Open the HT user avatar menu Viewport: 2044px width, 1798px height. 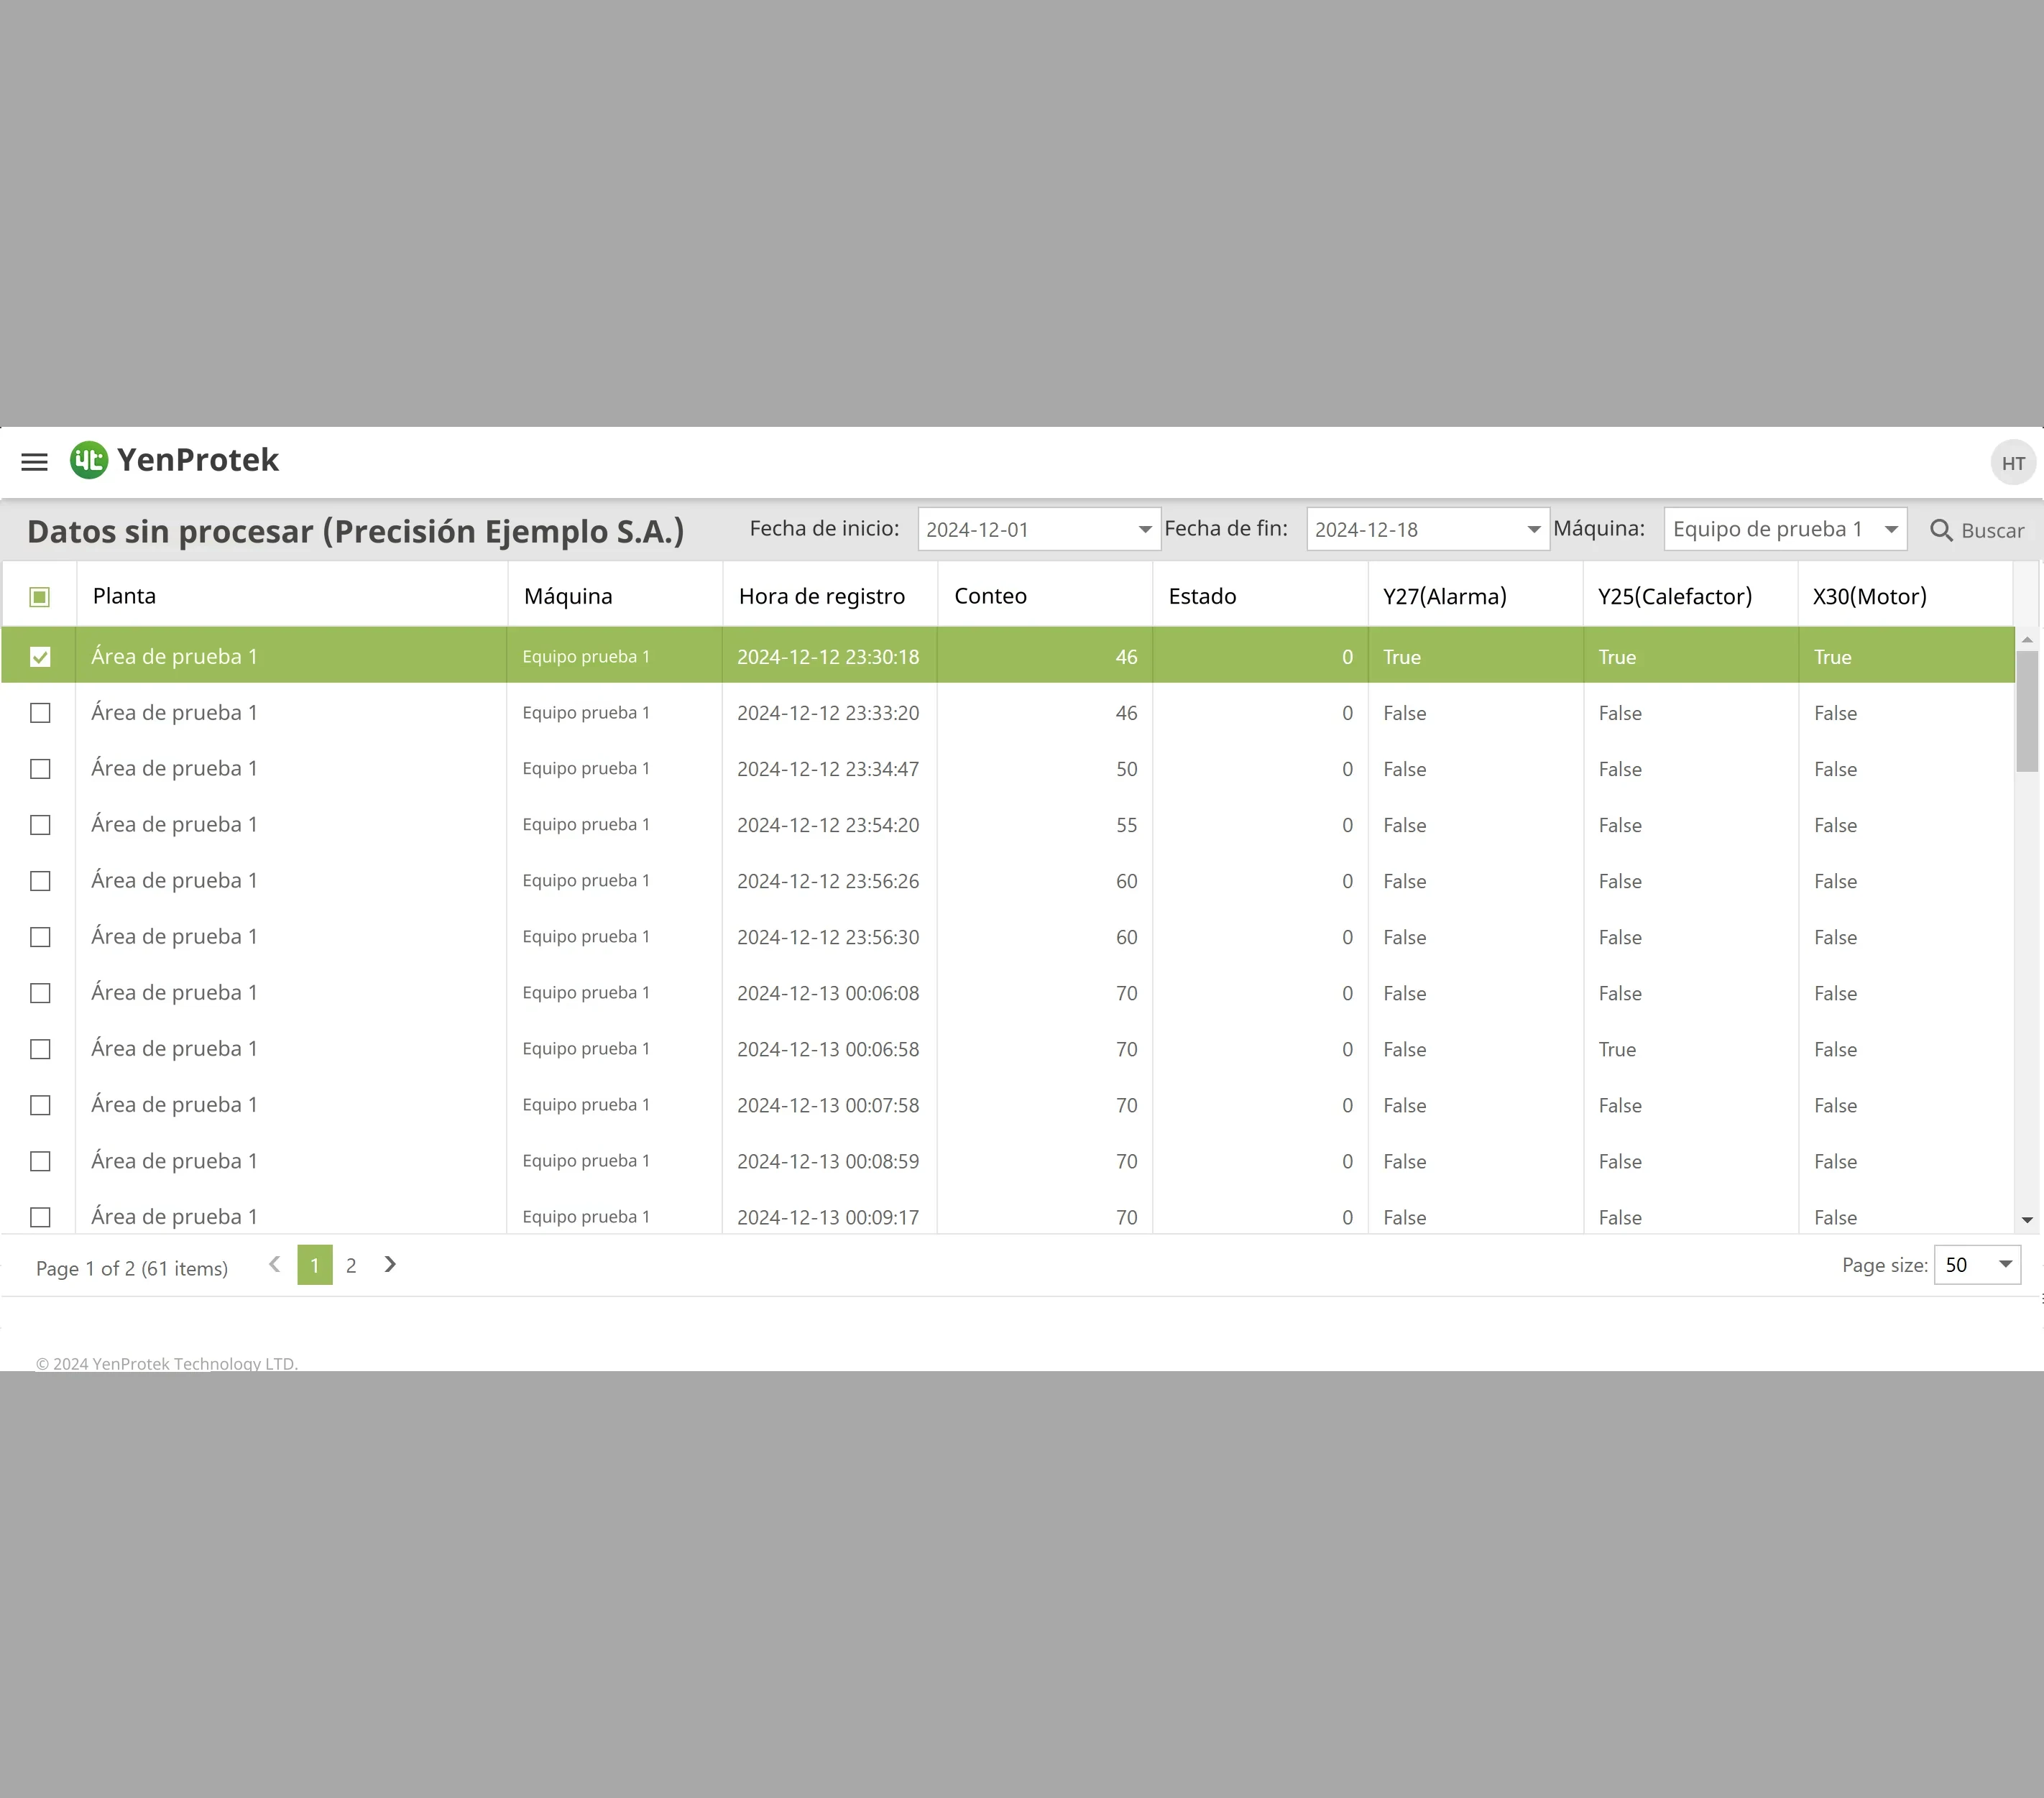click(2013, 463)
